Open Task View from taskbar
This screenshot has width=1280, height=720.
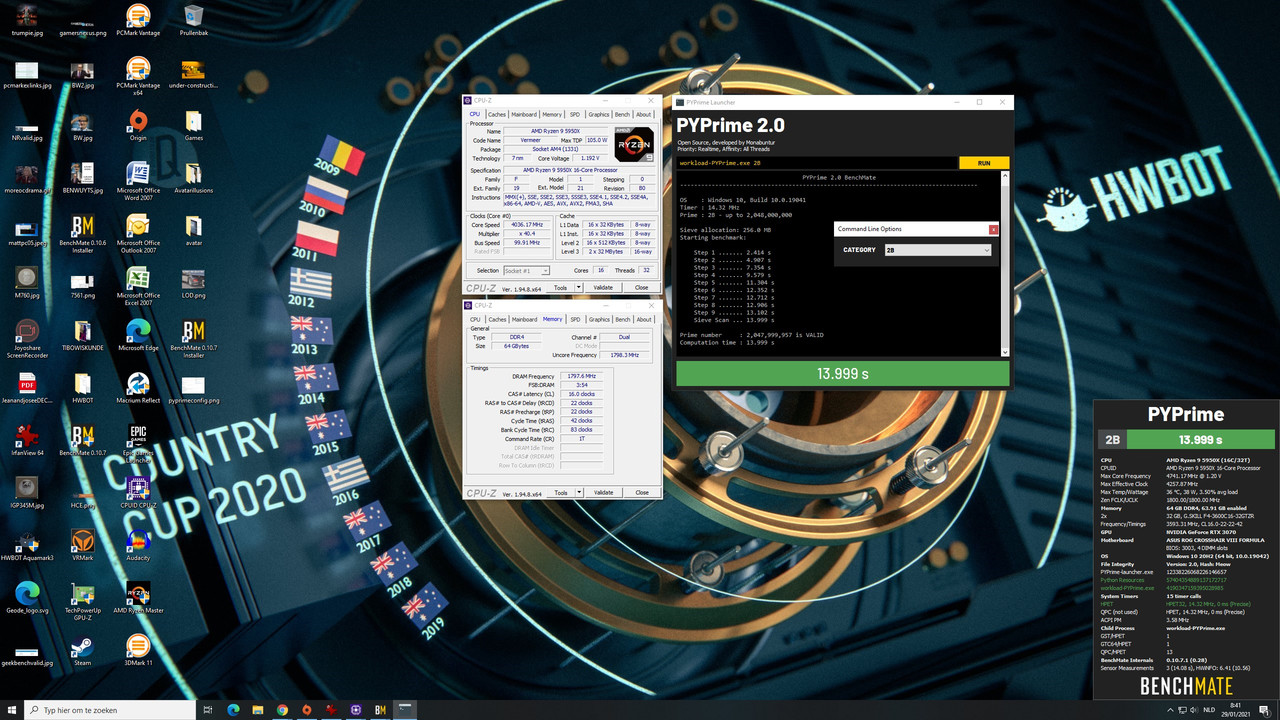click(x=208, y=710)
